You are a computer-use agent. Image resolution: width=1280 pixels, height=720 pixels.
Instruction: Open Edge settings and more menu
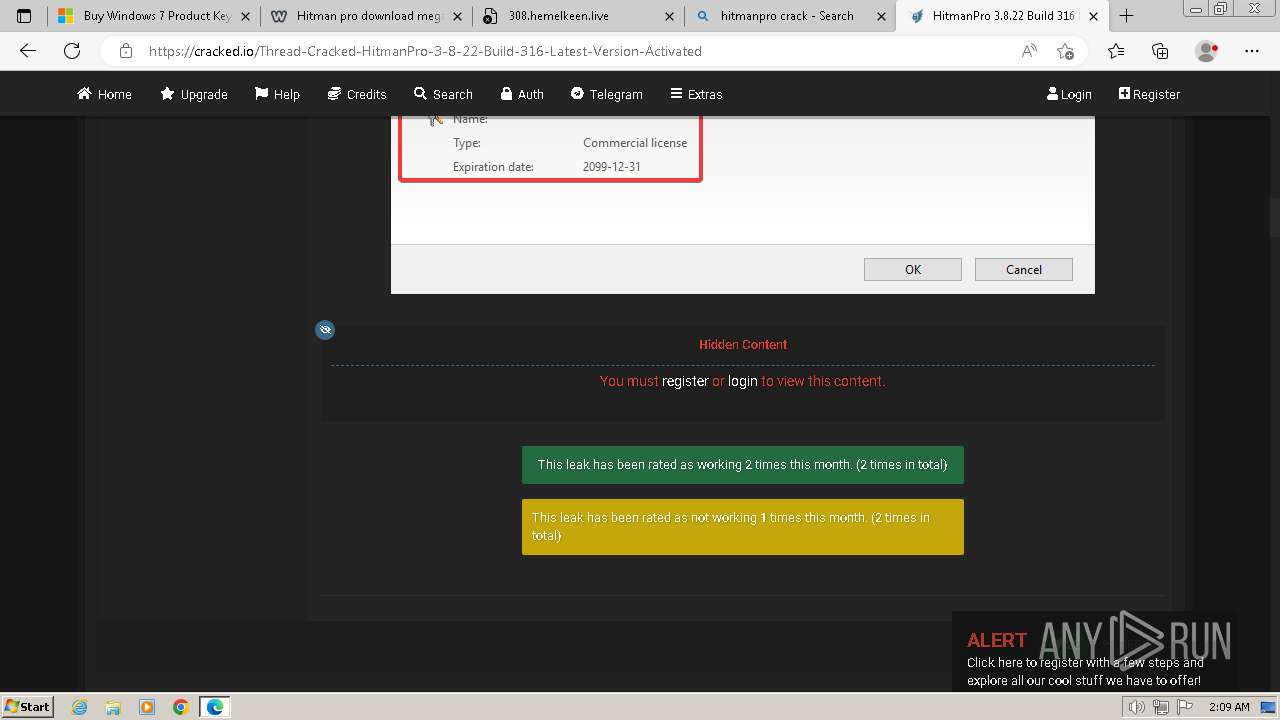point(1252,51)
